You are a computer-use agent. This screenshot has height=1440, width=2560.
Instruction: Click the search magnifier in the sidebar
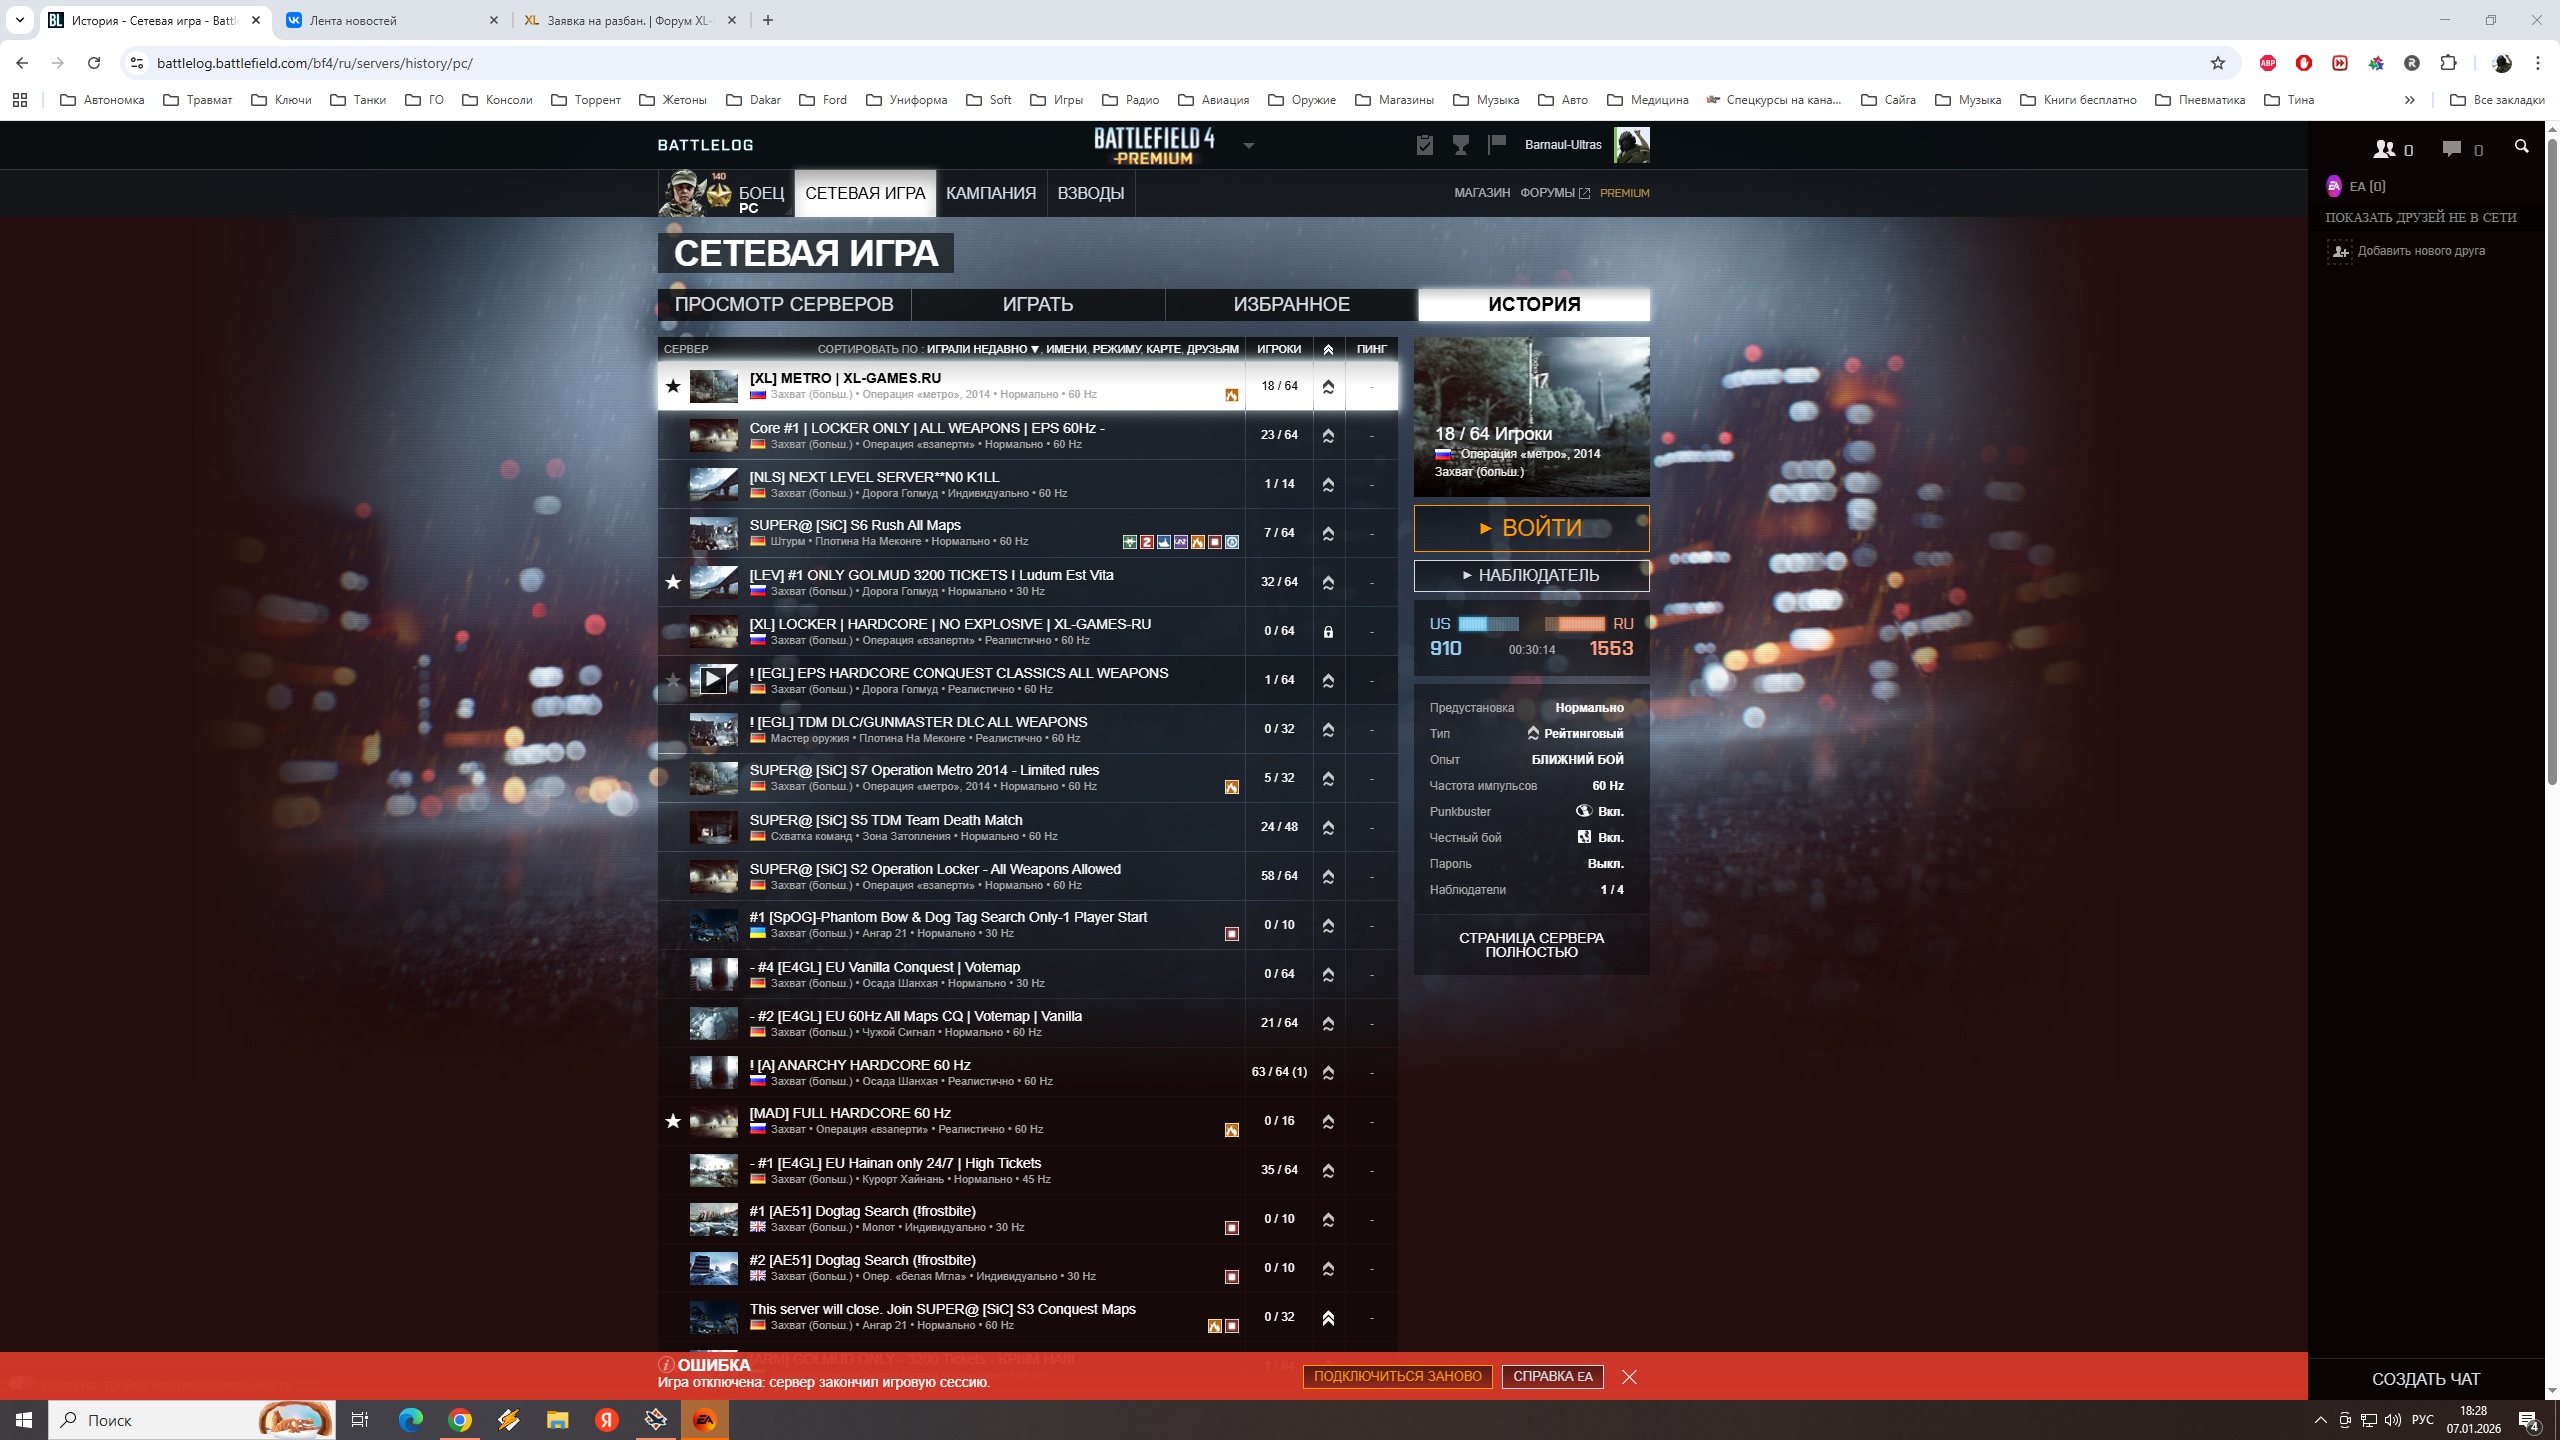[2521, 147]
